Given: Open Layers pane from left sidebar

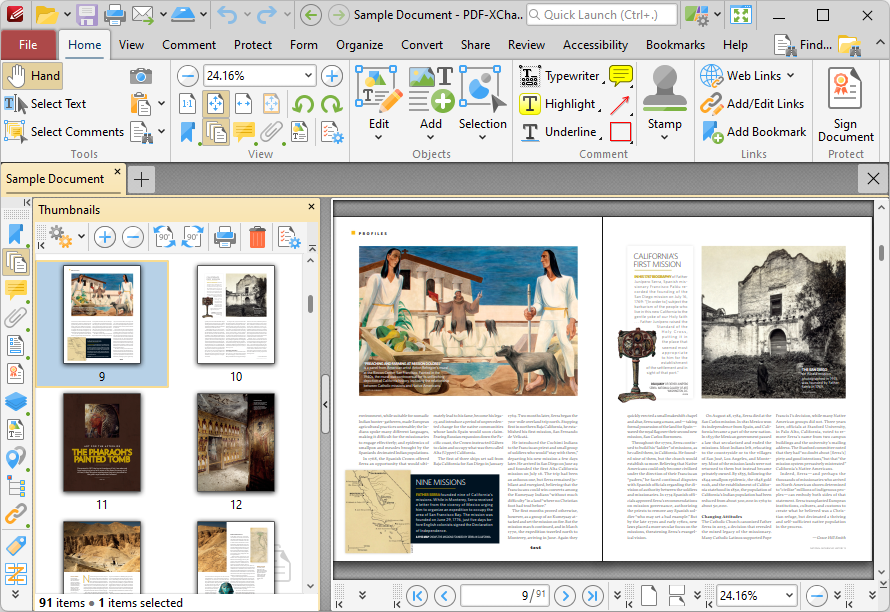Looking at the screenshot, I should pyautogui.click(x=16, y=402).
